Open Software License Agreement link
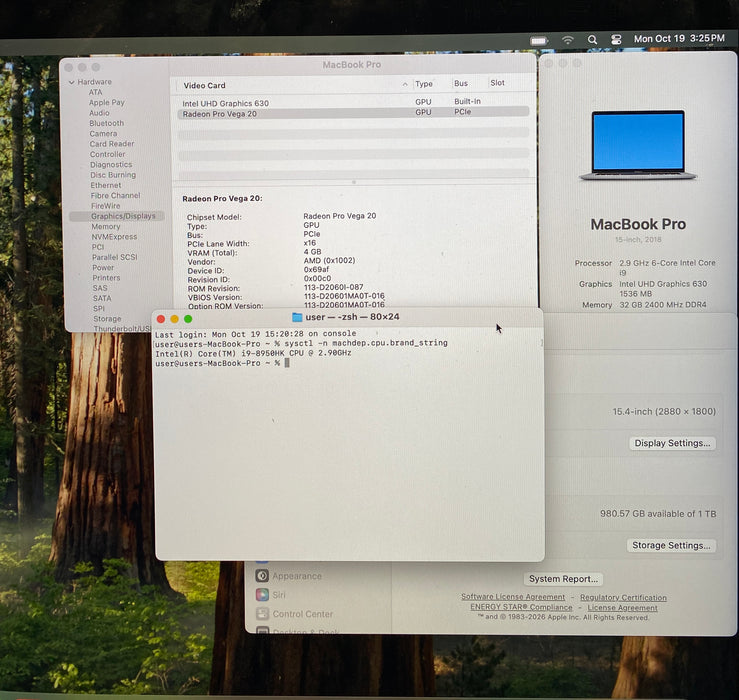 click(513, 597)
